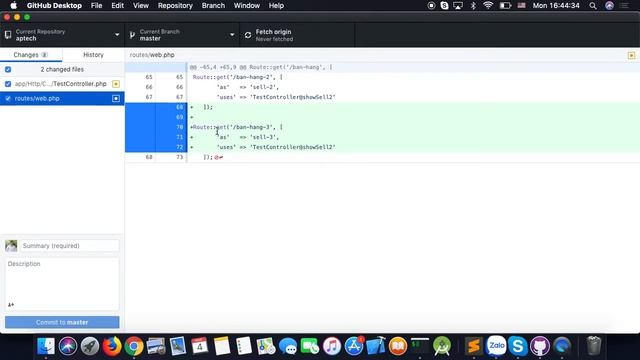Open Siri from the Dock
The width and height of the screenshot is (640, 360).
[x=68, y=346]
